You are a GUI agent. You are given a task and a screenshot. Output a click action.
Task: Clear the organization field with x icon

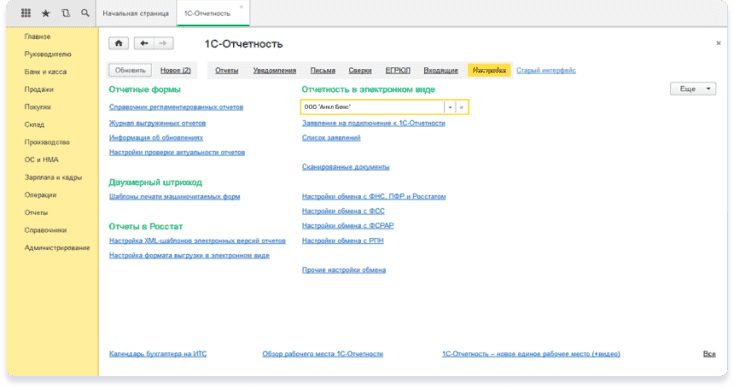(x=462, y=107)
